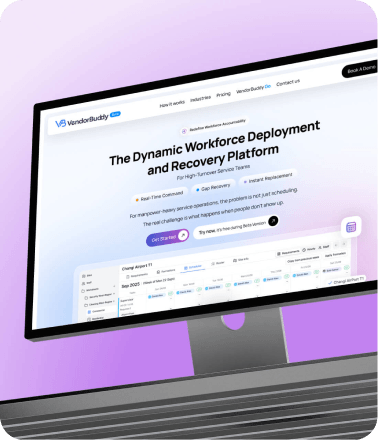Click the Changi Airport T1 checkmark toast
The width and height of the screenshot is (378, 440).
346,281
